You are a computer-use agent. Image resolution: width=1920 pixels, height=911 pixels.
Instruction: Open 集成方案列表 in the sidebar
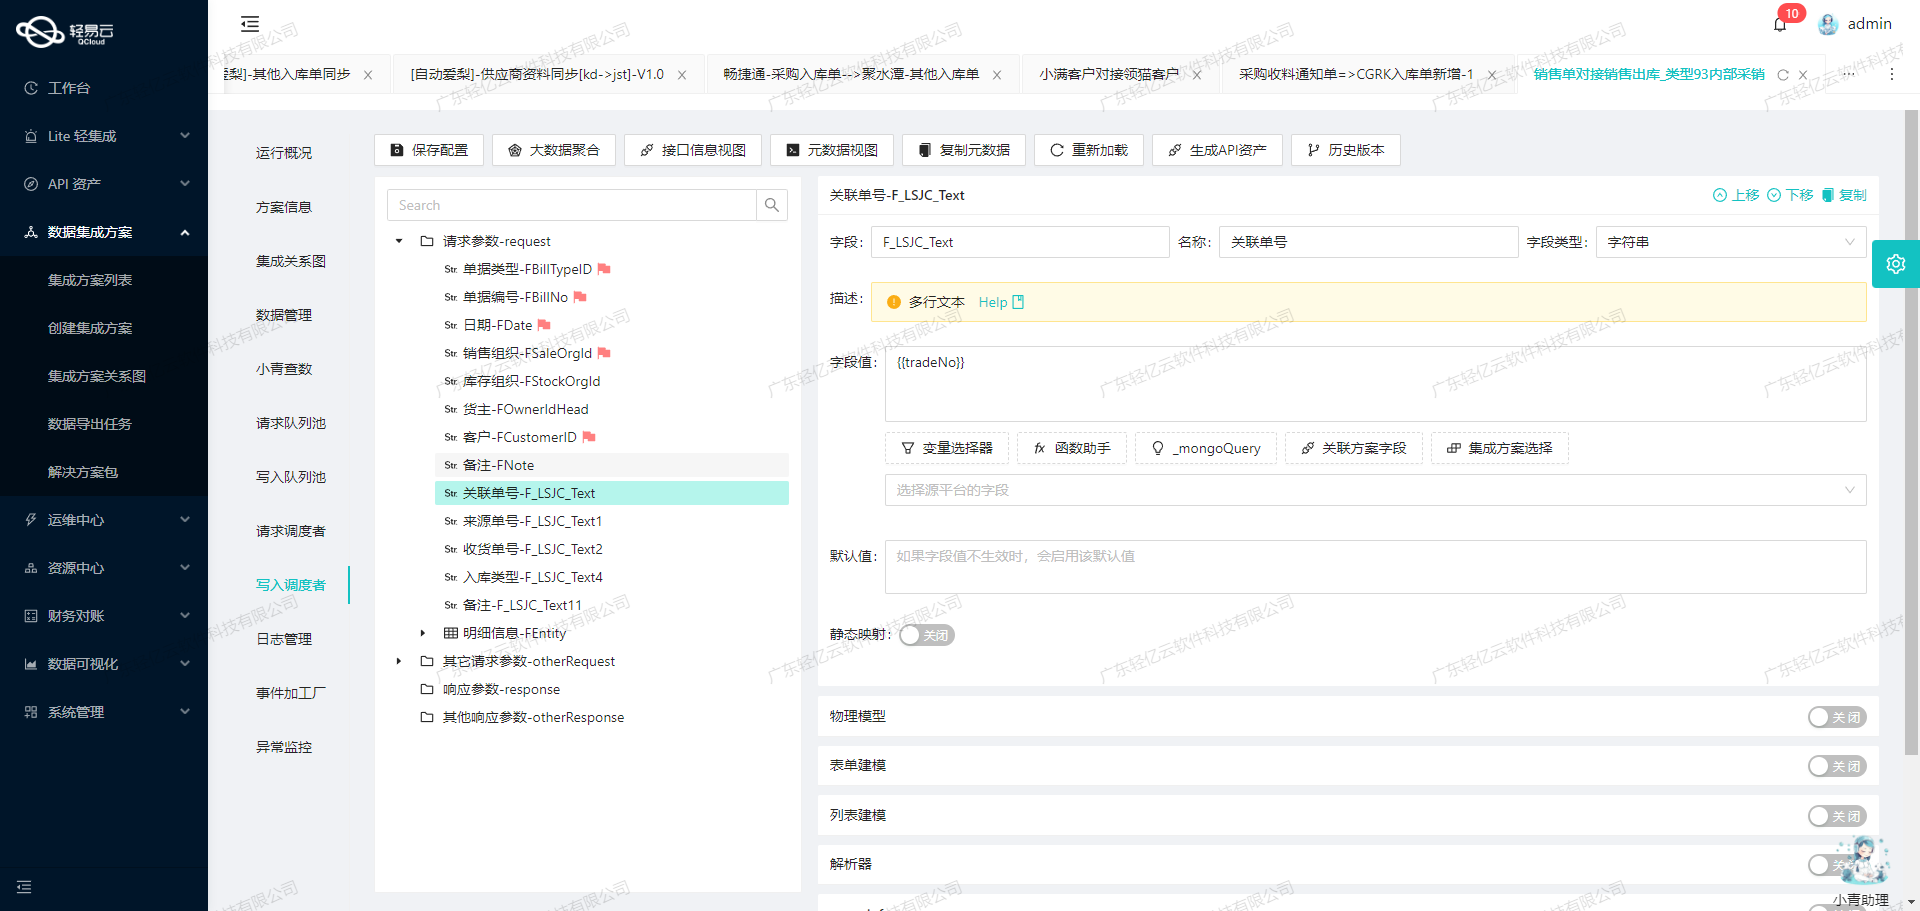pos(104,280)
